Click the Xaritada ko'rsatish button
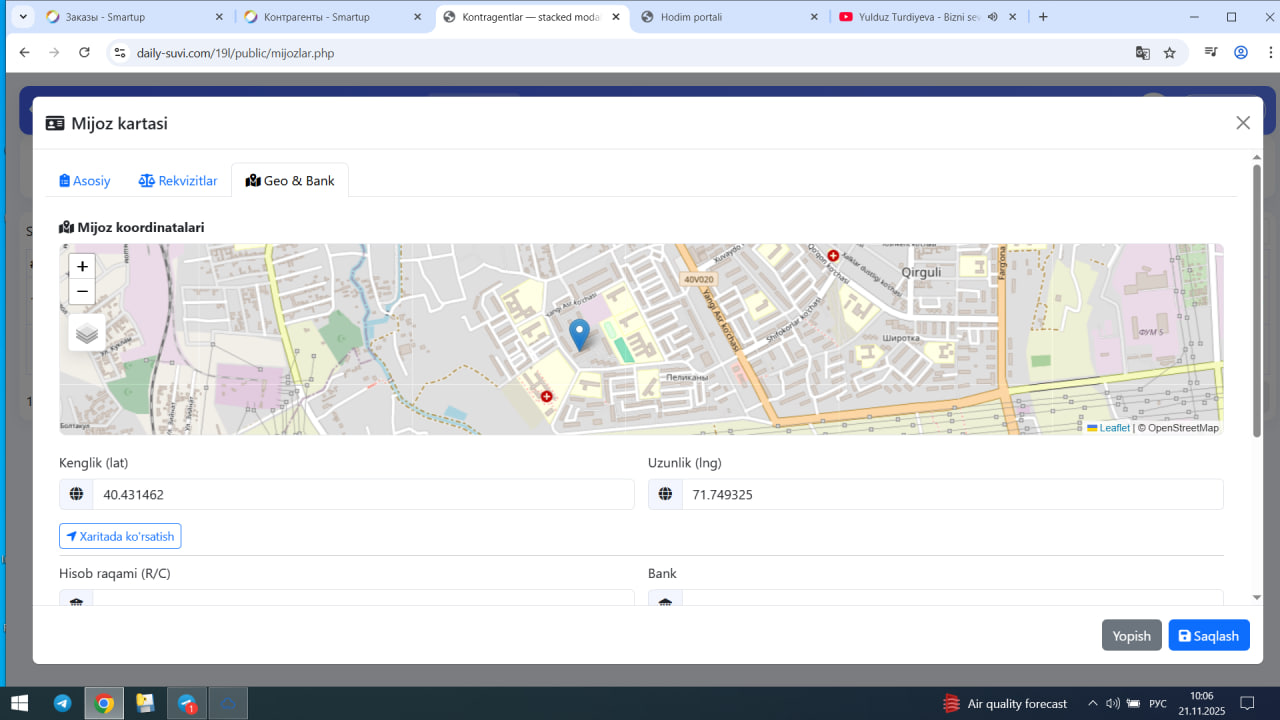Viewport: 1280px width, 720px height. tap(120, 537)
